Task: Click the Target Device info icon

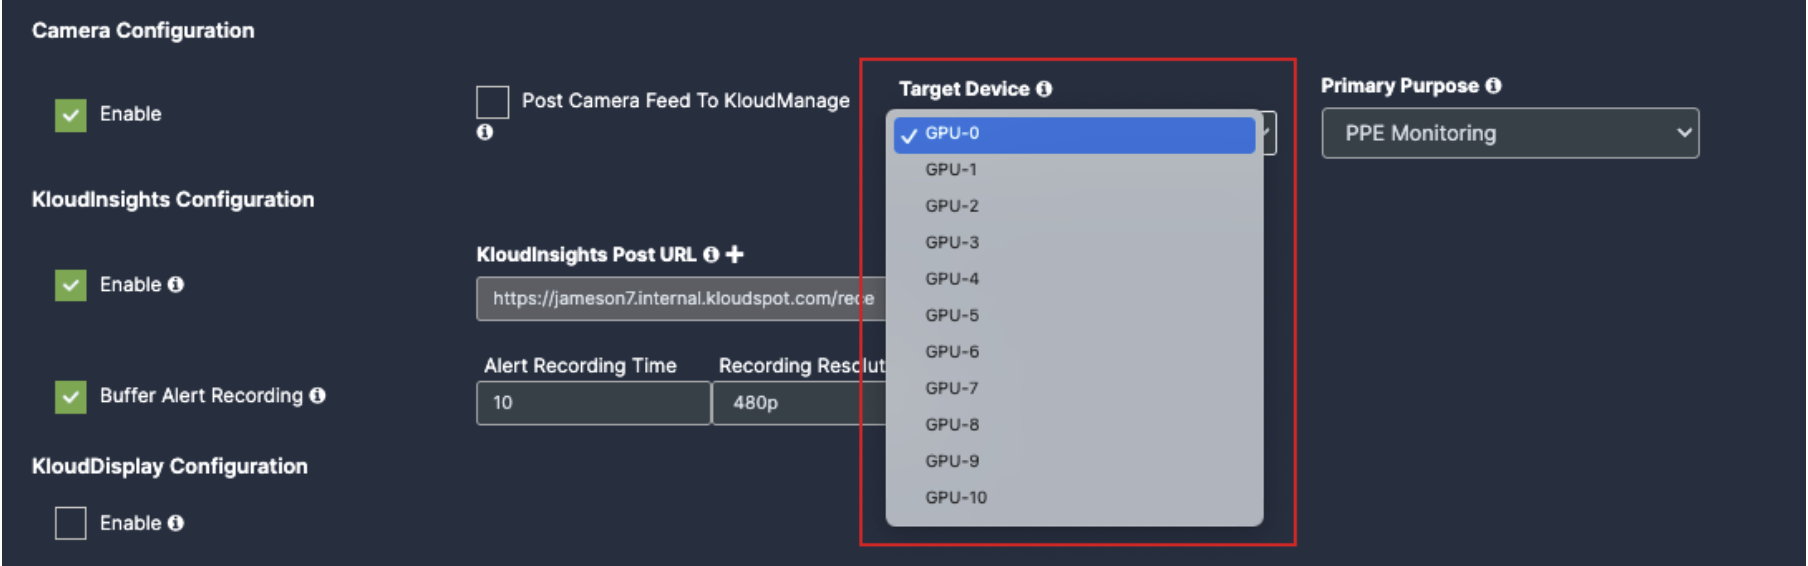Action: pos(1044,89)
